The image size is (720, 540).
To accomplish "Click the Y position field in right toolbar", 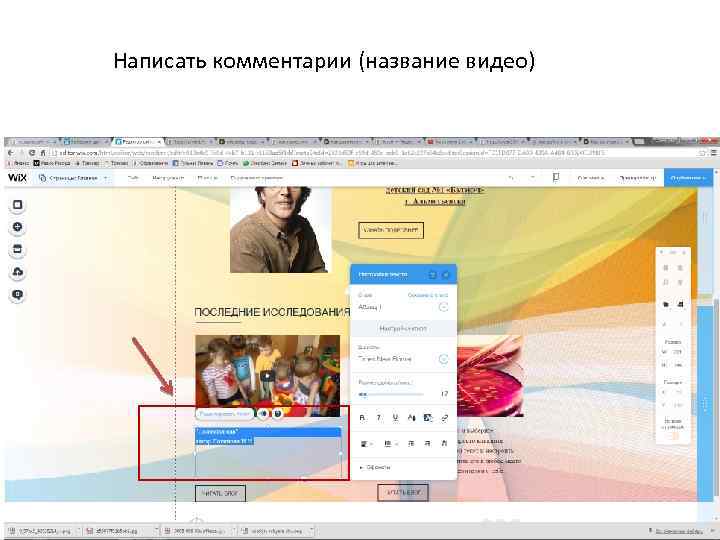I will coord(673,405).
